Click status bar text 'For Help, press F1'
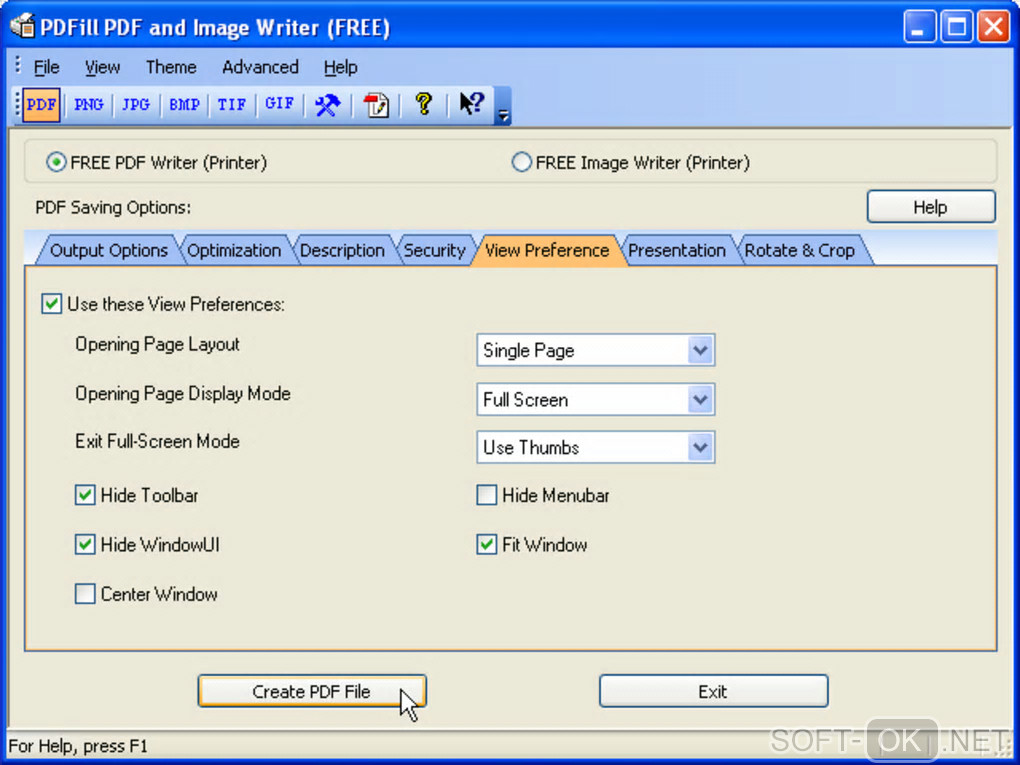Screen dimensions: 1020x765 tap(78, 745)
